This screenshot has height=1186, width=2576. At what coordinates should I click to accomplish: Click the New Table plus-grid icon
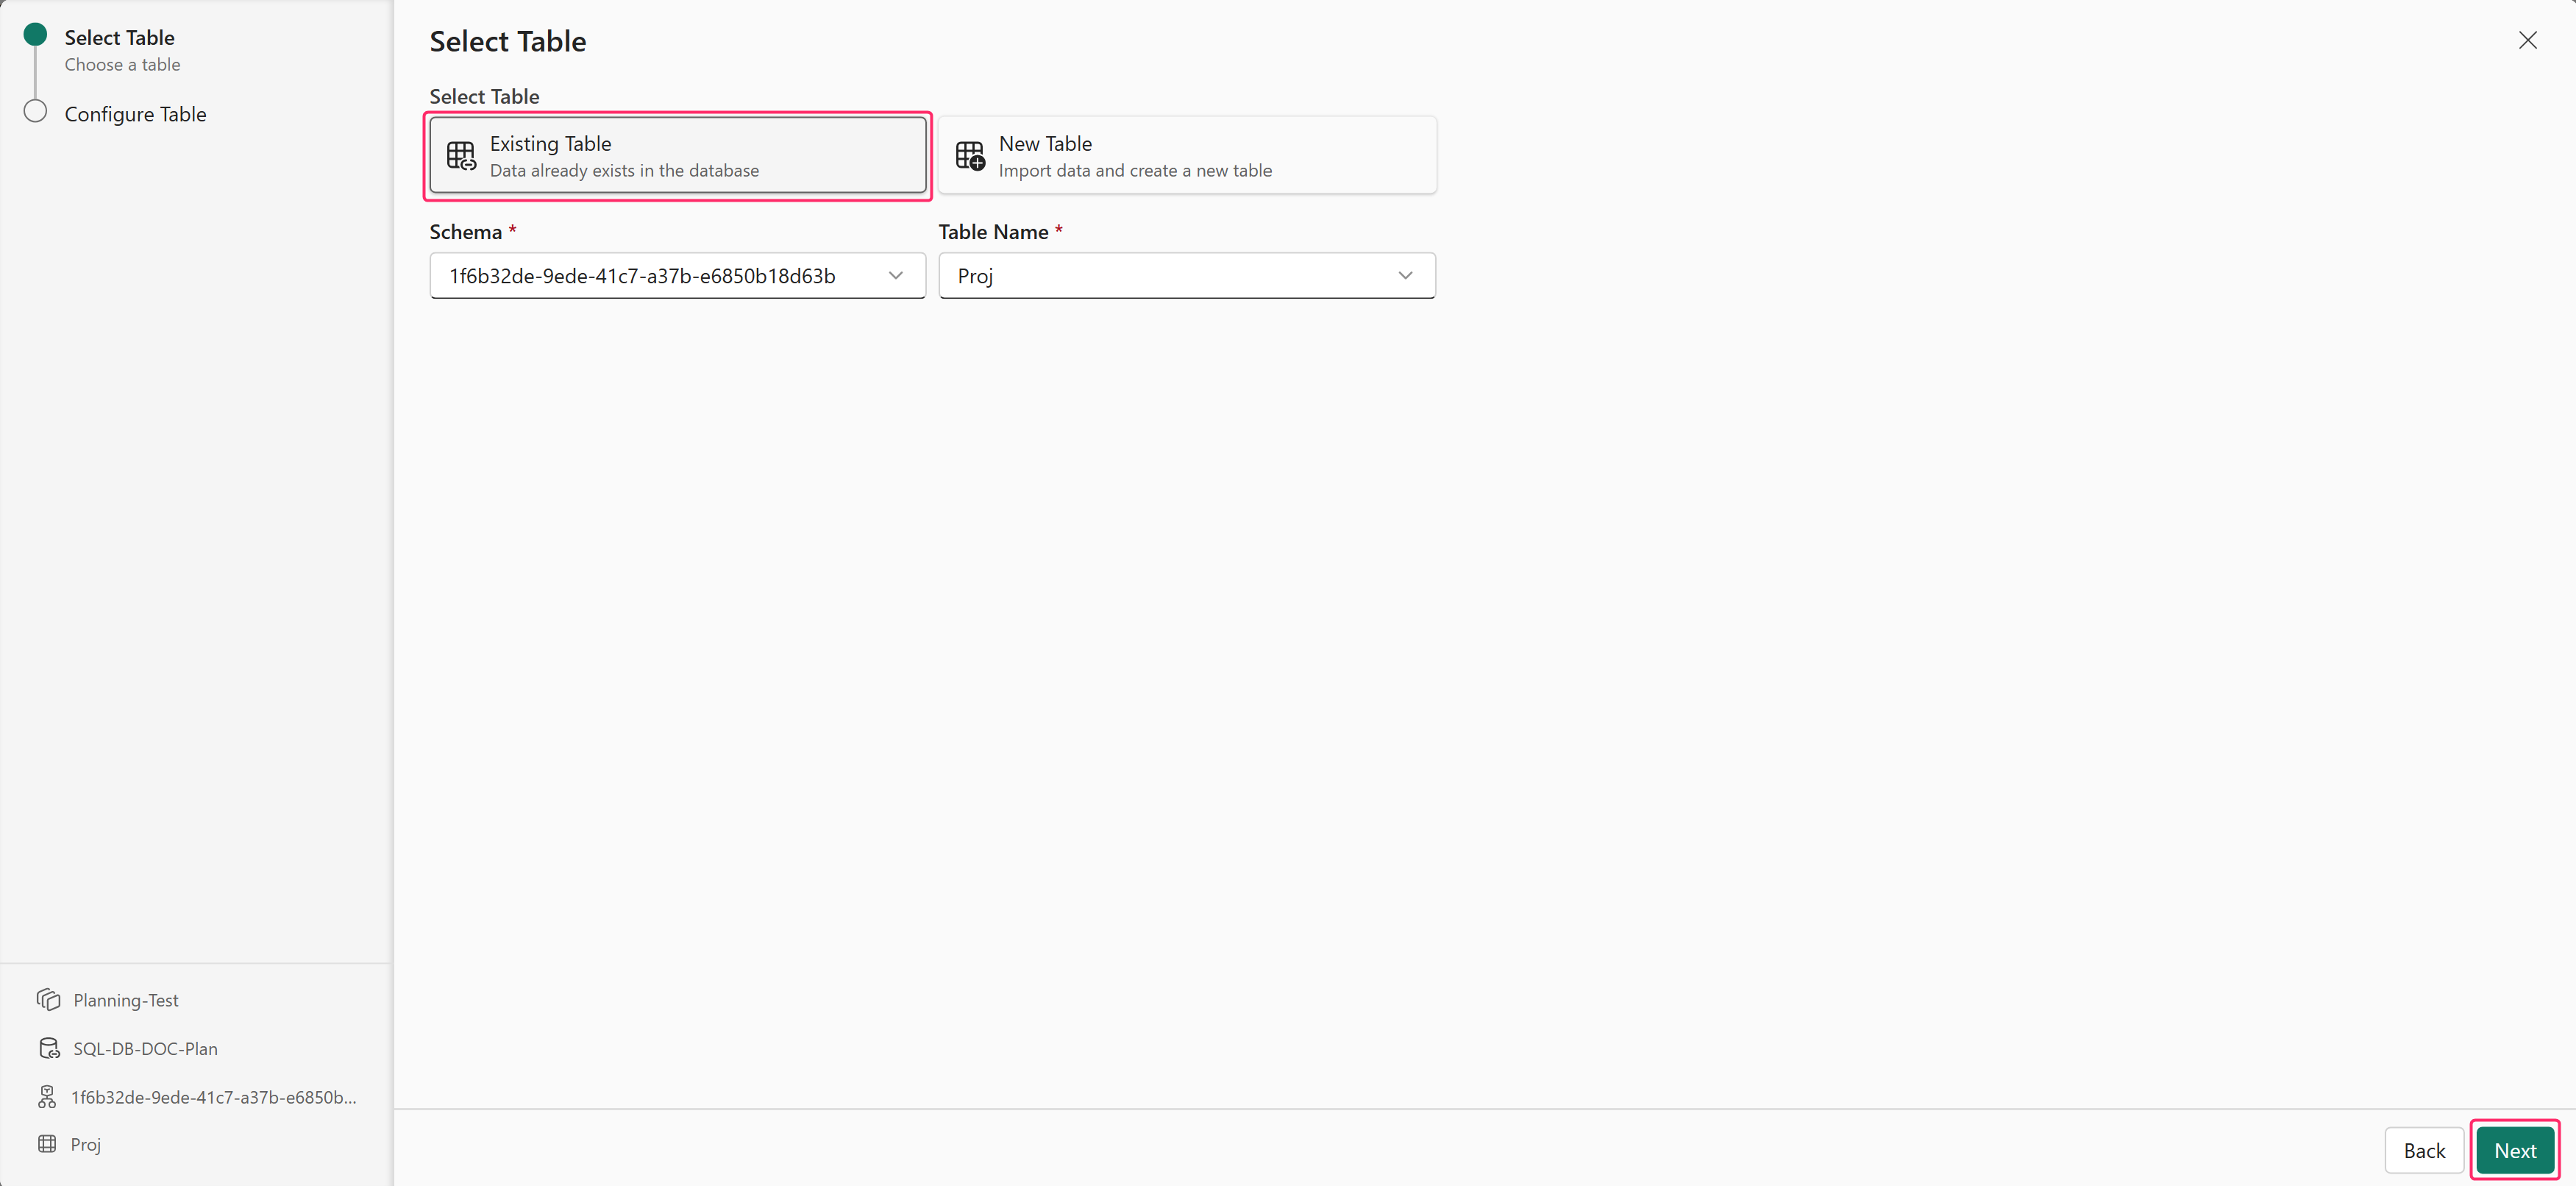970,156
